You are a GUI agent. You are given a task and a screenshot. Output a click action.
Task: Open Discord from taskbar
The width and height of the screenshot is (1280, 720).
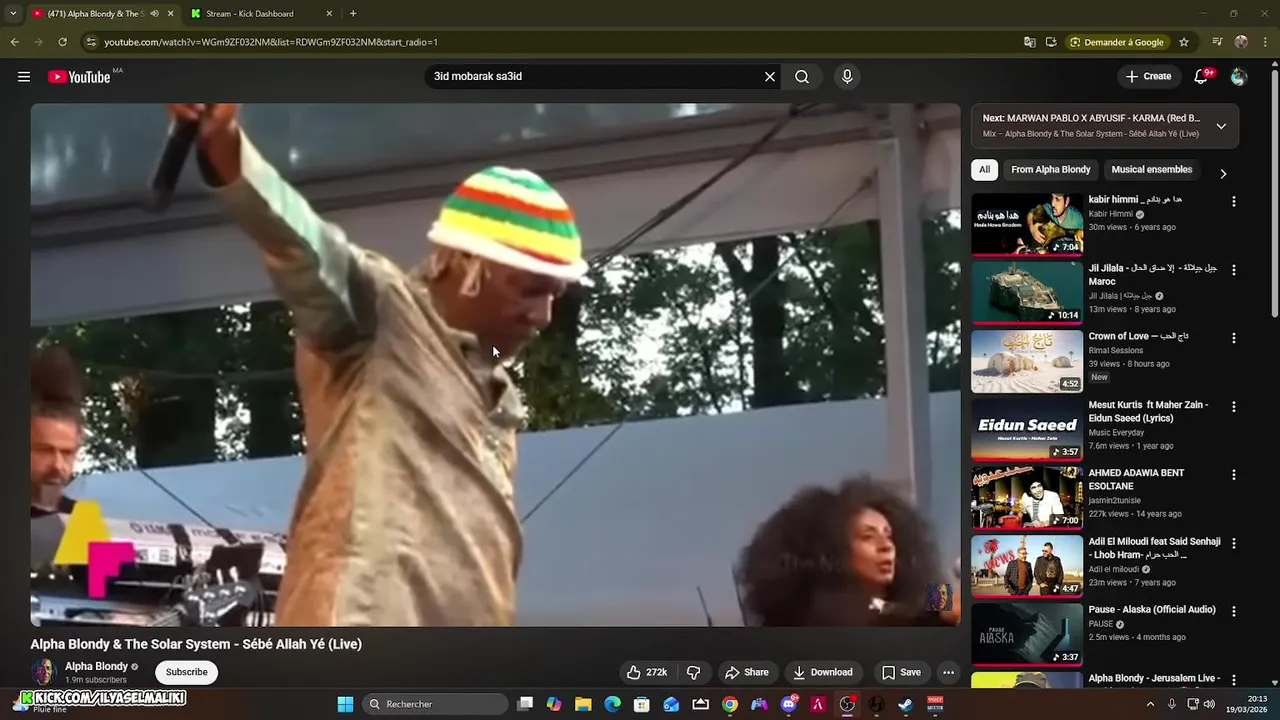789,704
